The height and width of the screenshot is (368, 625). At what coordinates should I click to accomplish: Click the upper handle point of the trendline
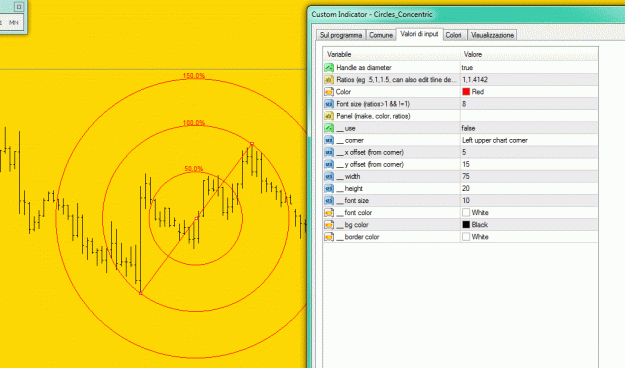pyautogui.click(x=252, y=144)
